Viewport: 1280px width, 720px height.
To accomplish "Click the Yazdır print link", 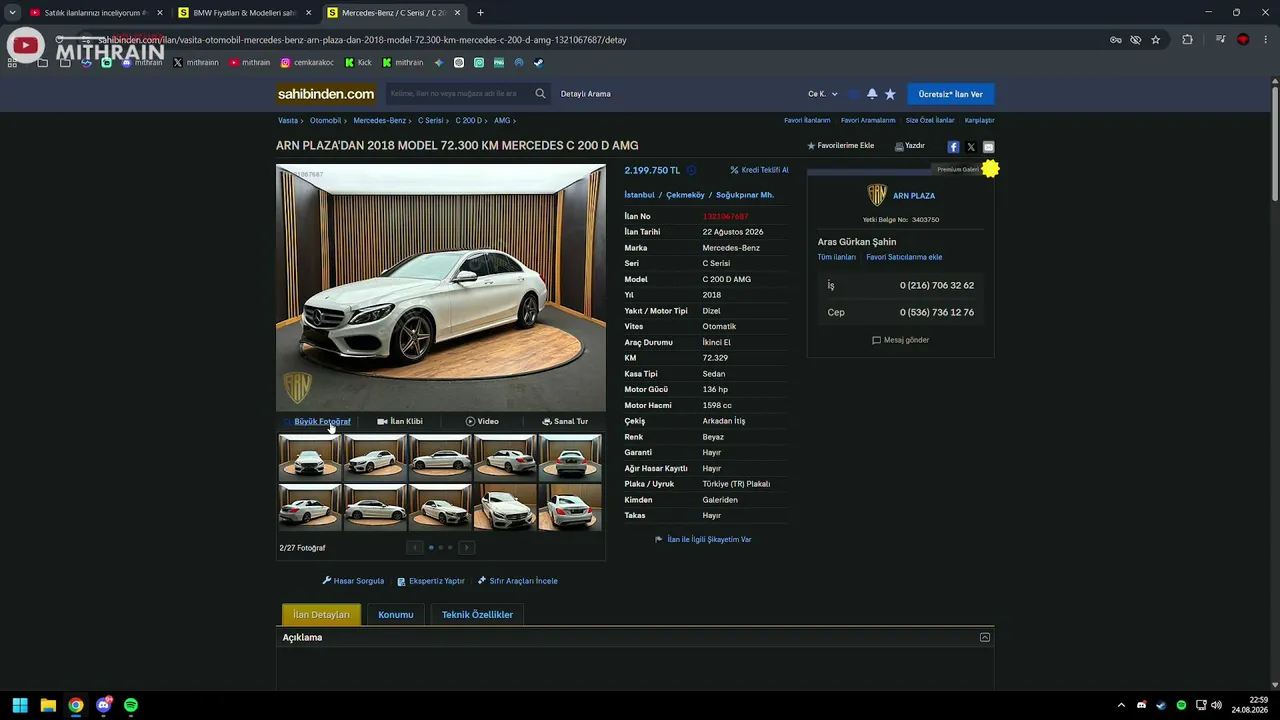I will (909, 146).
